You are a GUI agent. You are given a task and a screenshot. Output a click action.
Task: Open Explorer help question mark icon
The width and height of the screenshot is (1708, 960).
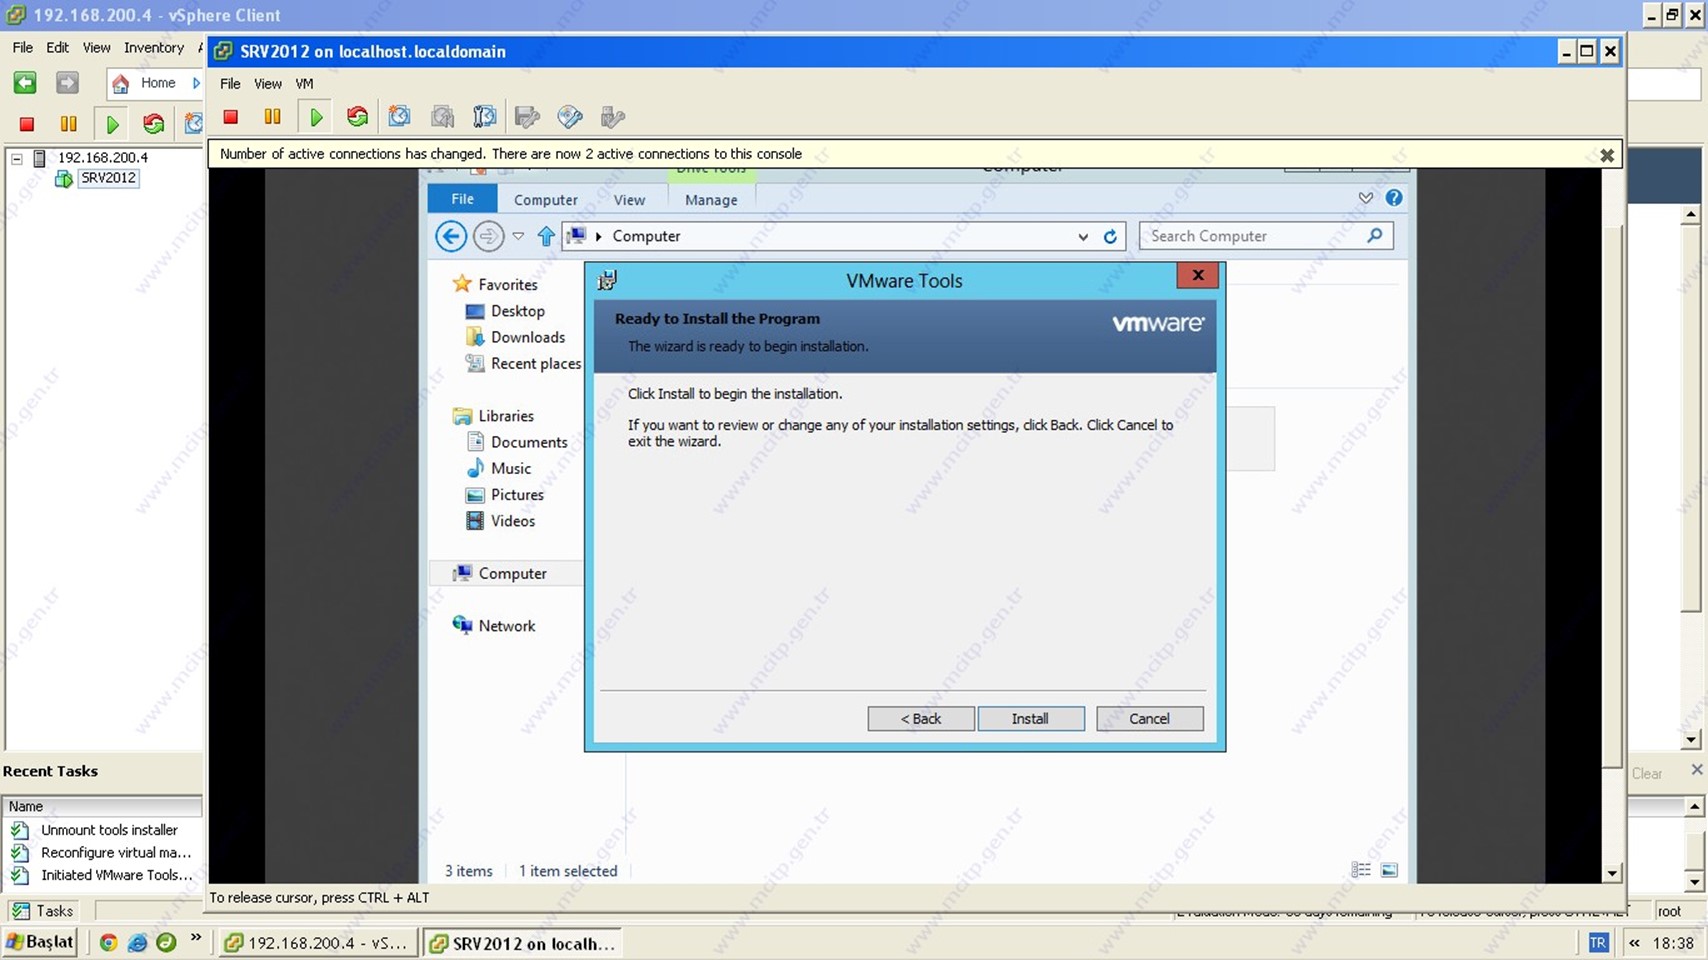point(1394,198)
